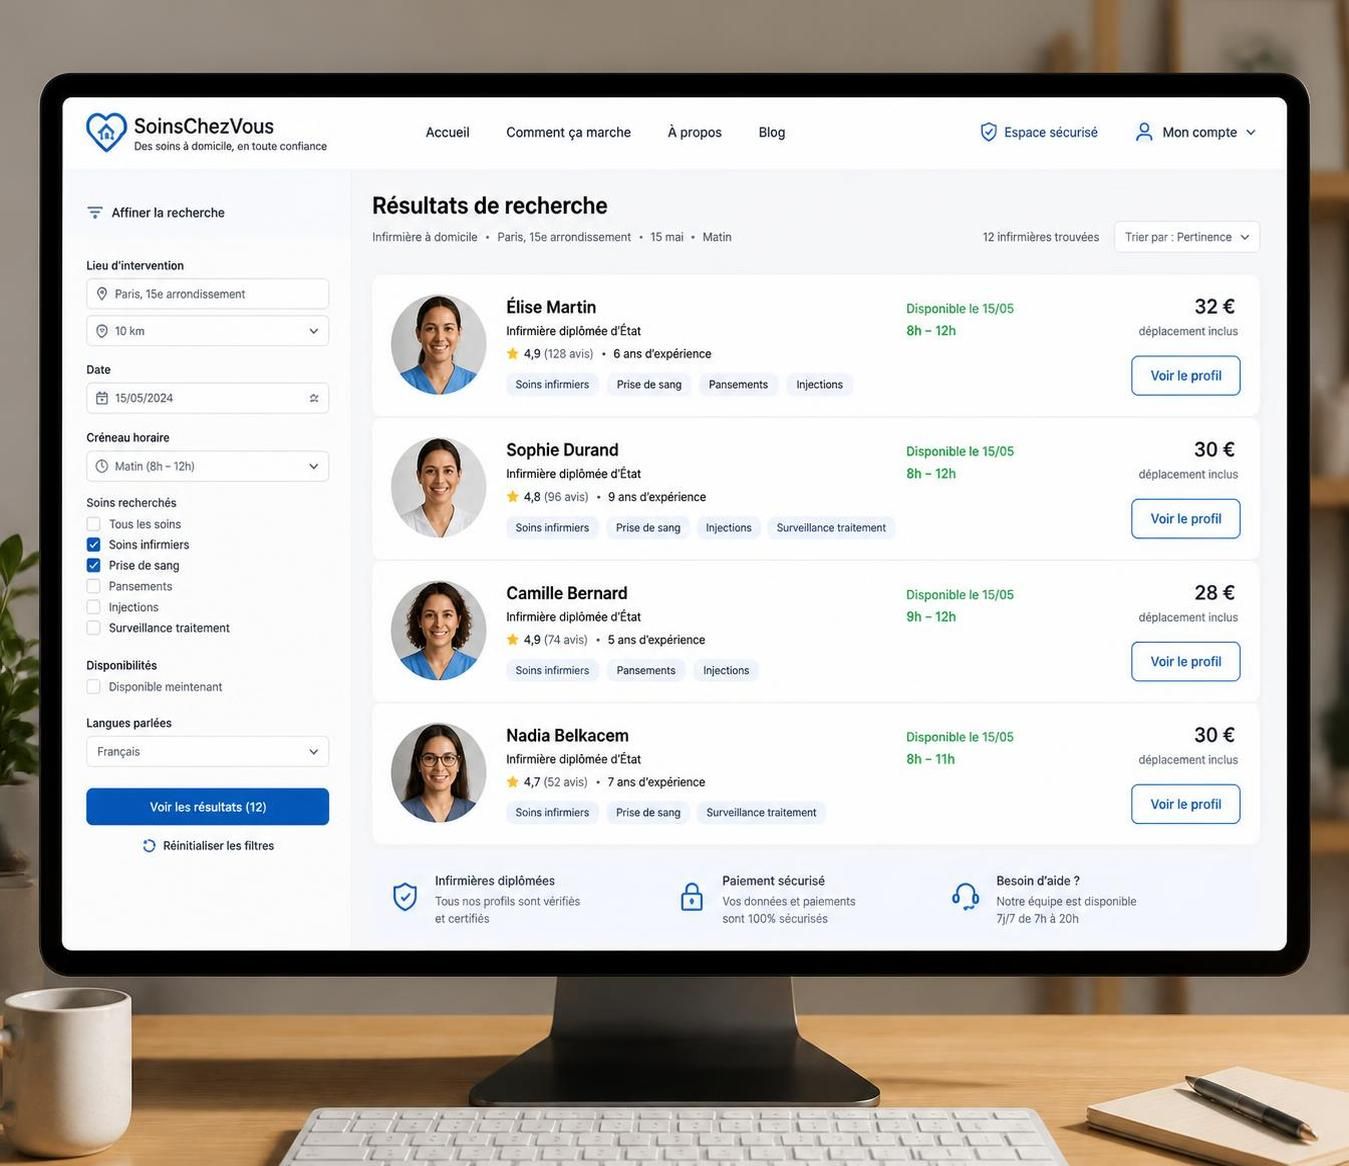Expand the Matin (8h – 12h) time slot dropdown
This screenshot has width=1349, height=1166.
click(207, 466)
